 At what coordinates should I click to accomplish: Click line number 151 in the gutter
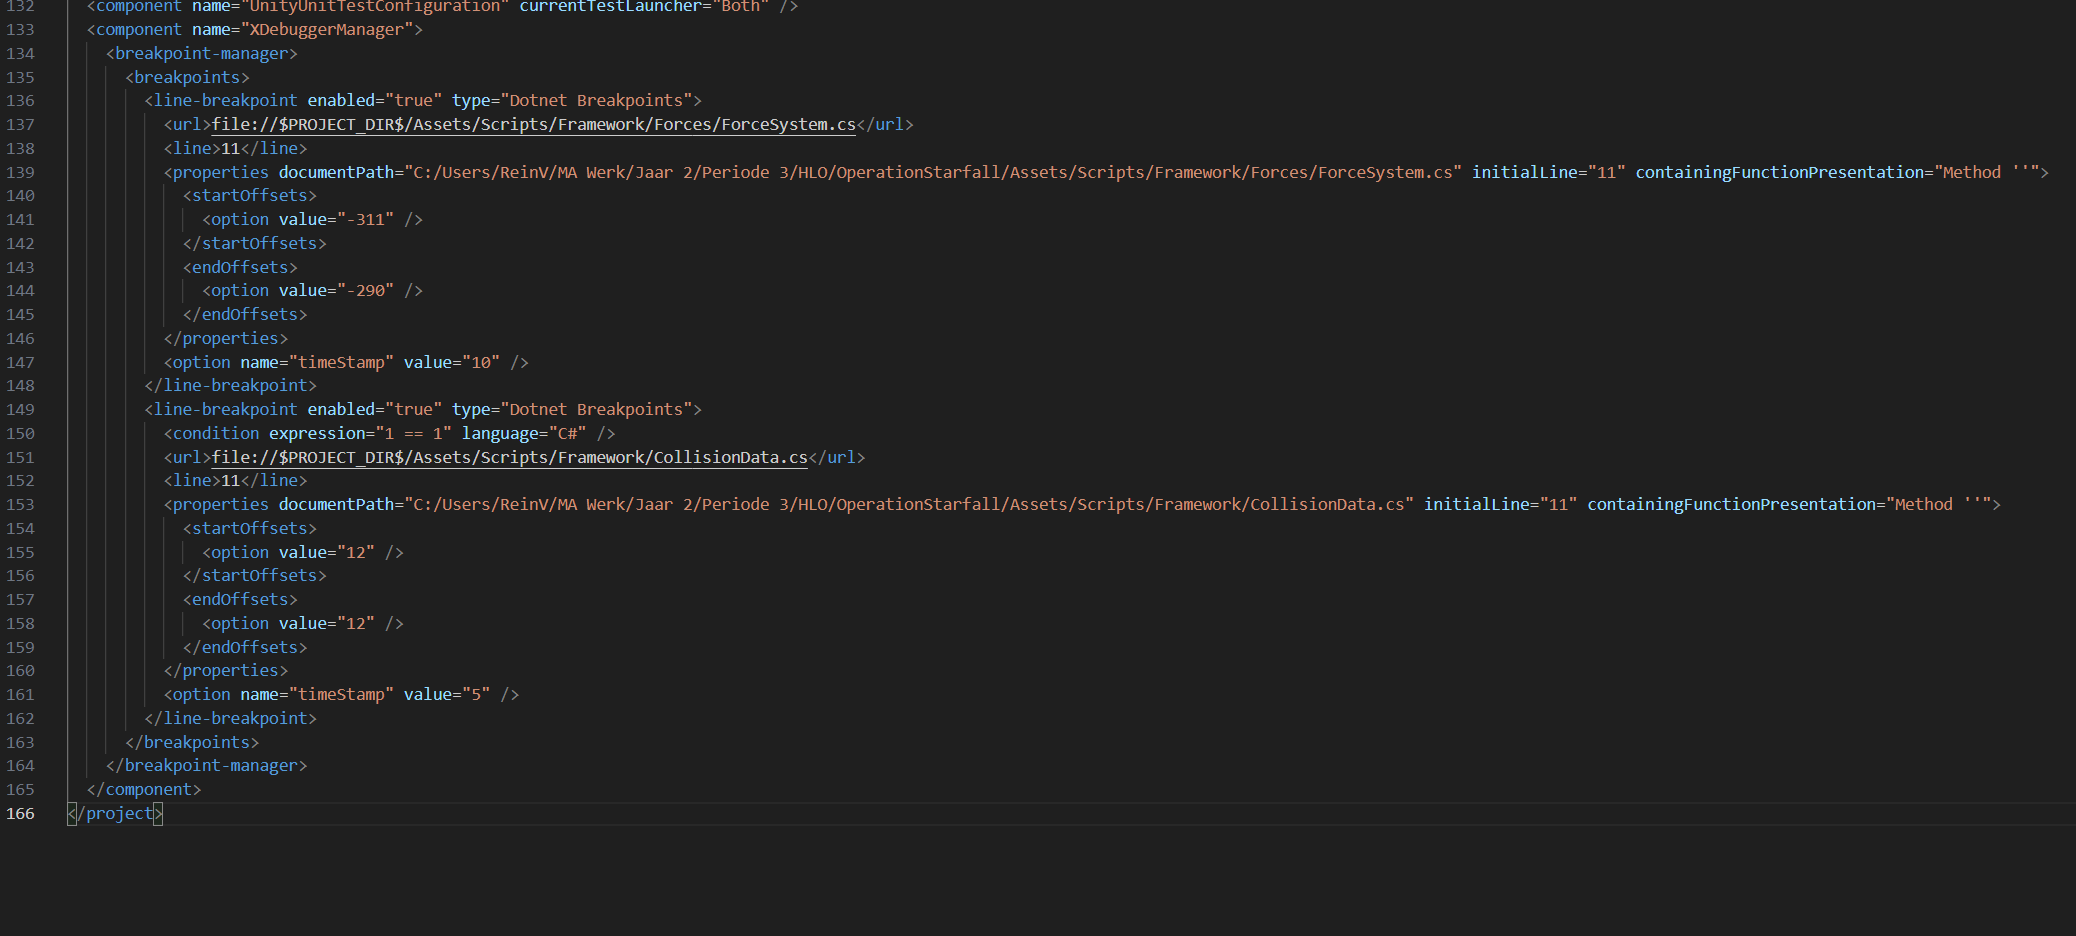(20, 457)
